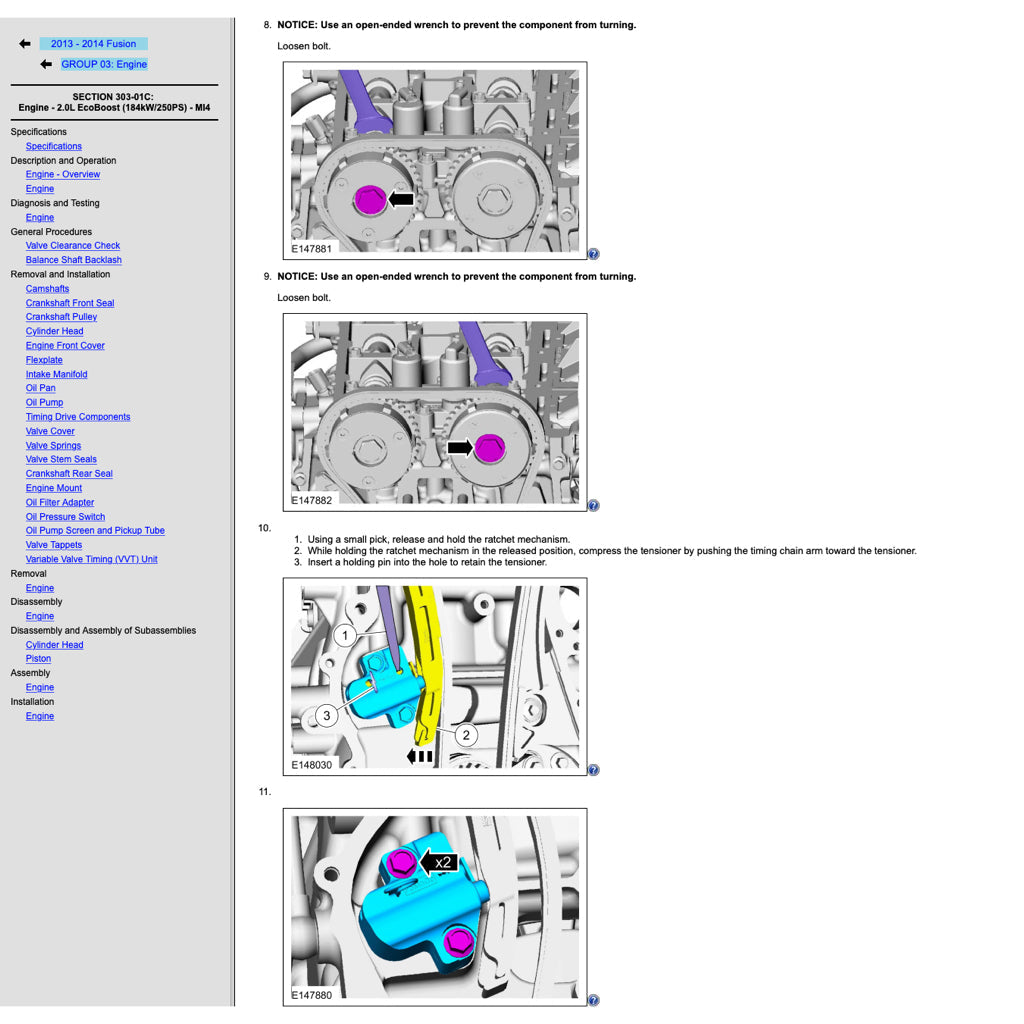Click the back arrow beside 2013 - 2014 Fusion
The width and height of the screenshot is (1024, 1024).
pos(25,44)
